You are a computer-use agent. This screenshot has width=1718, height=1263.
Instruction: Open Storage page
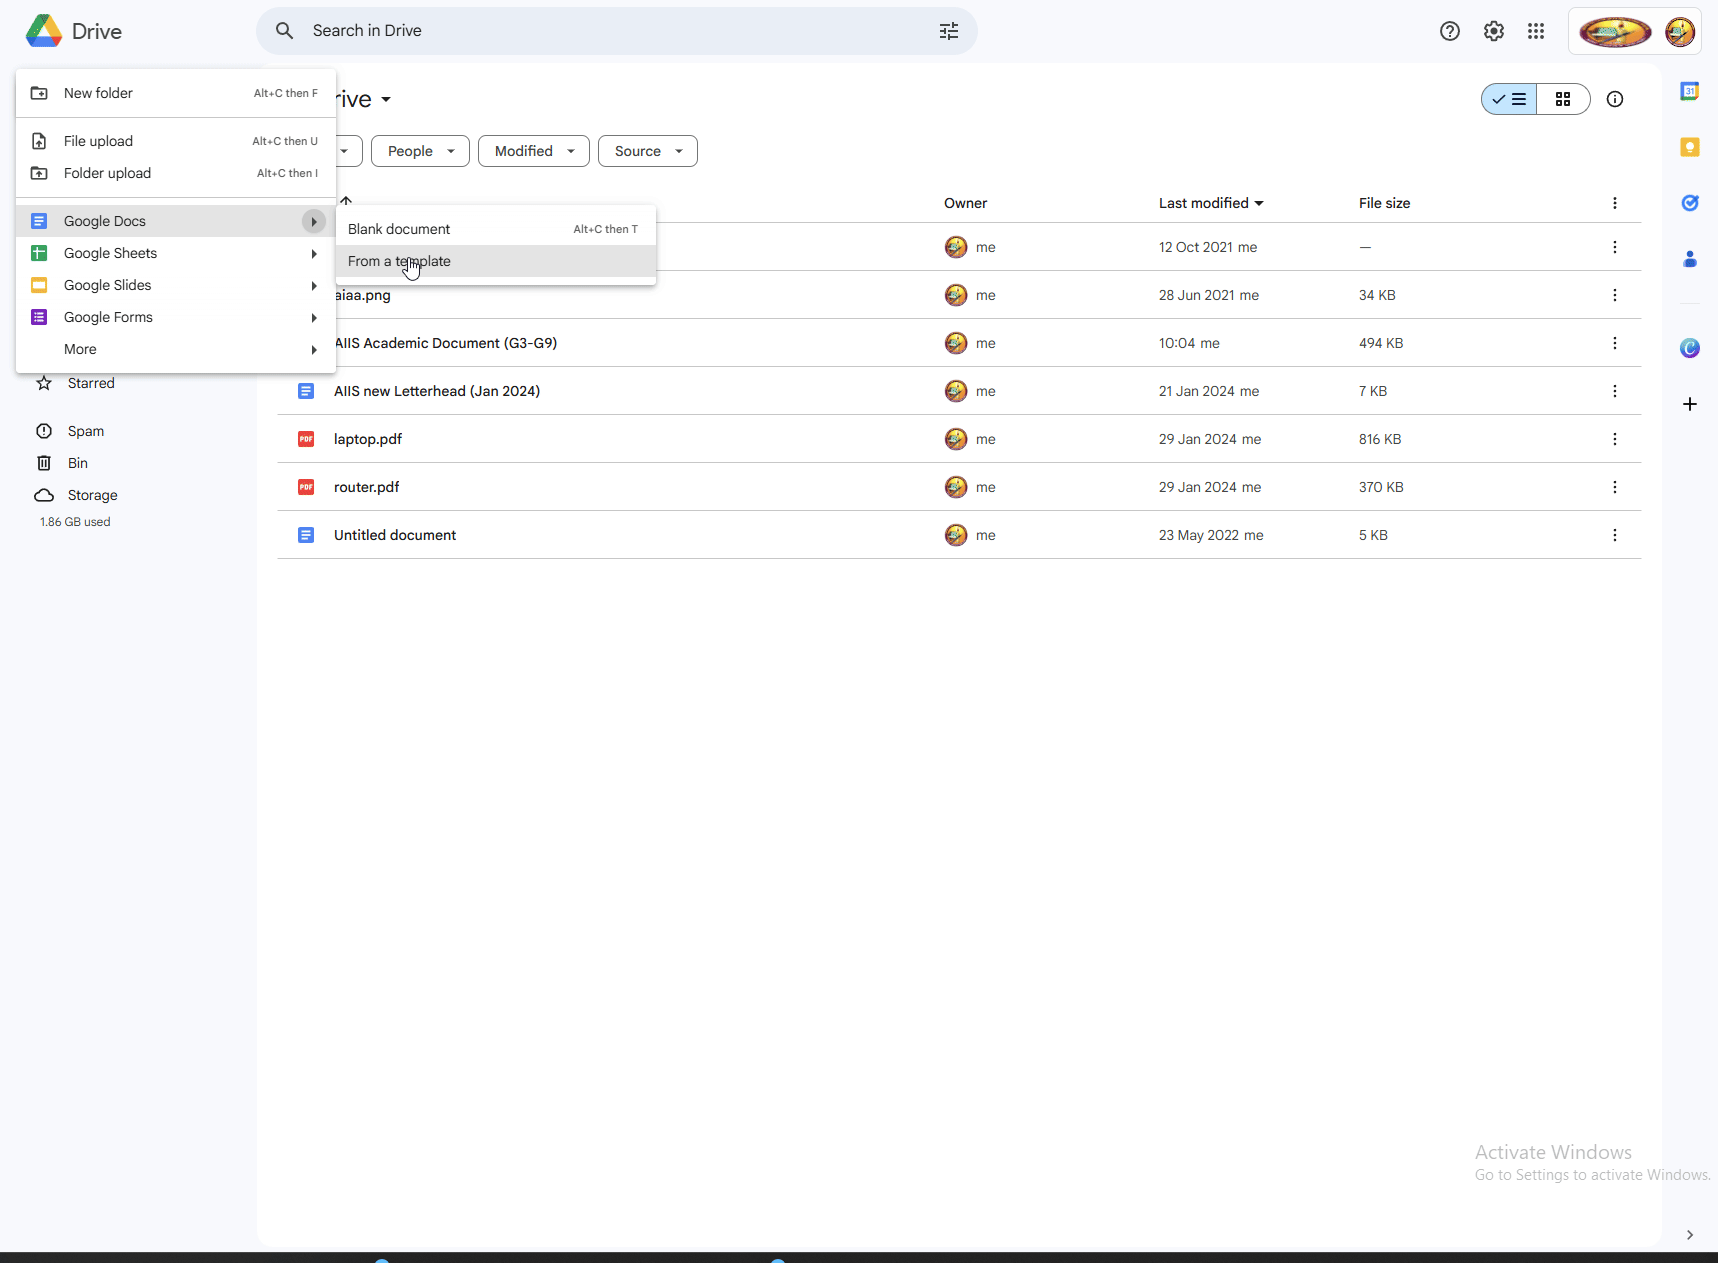pyautogui.click(x=92, y=495)
